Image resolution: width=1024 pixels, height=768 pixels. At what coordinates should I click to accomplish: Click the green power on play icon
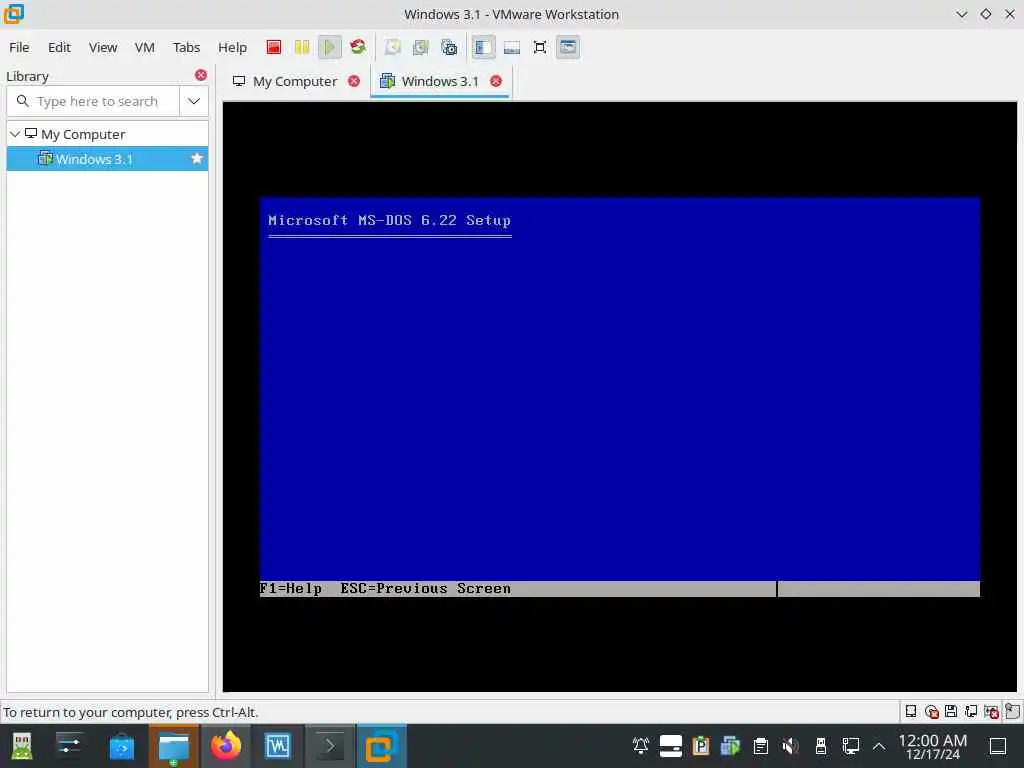(330, 47)
